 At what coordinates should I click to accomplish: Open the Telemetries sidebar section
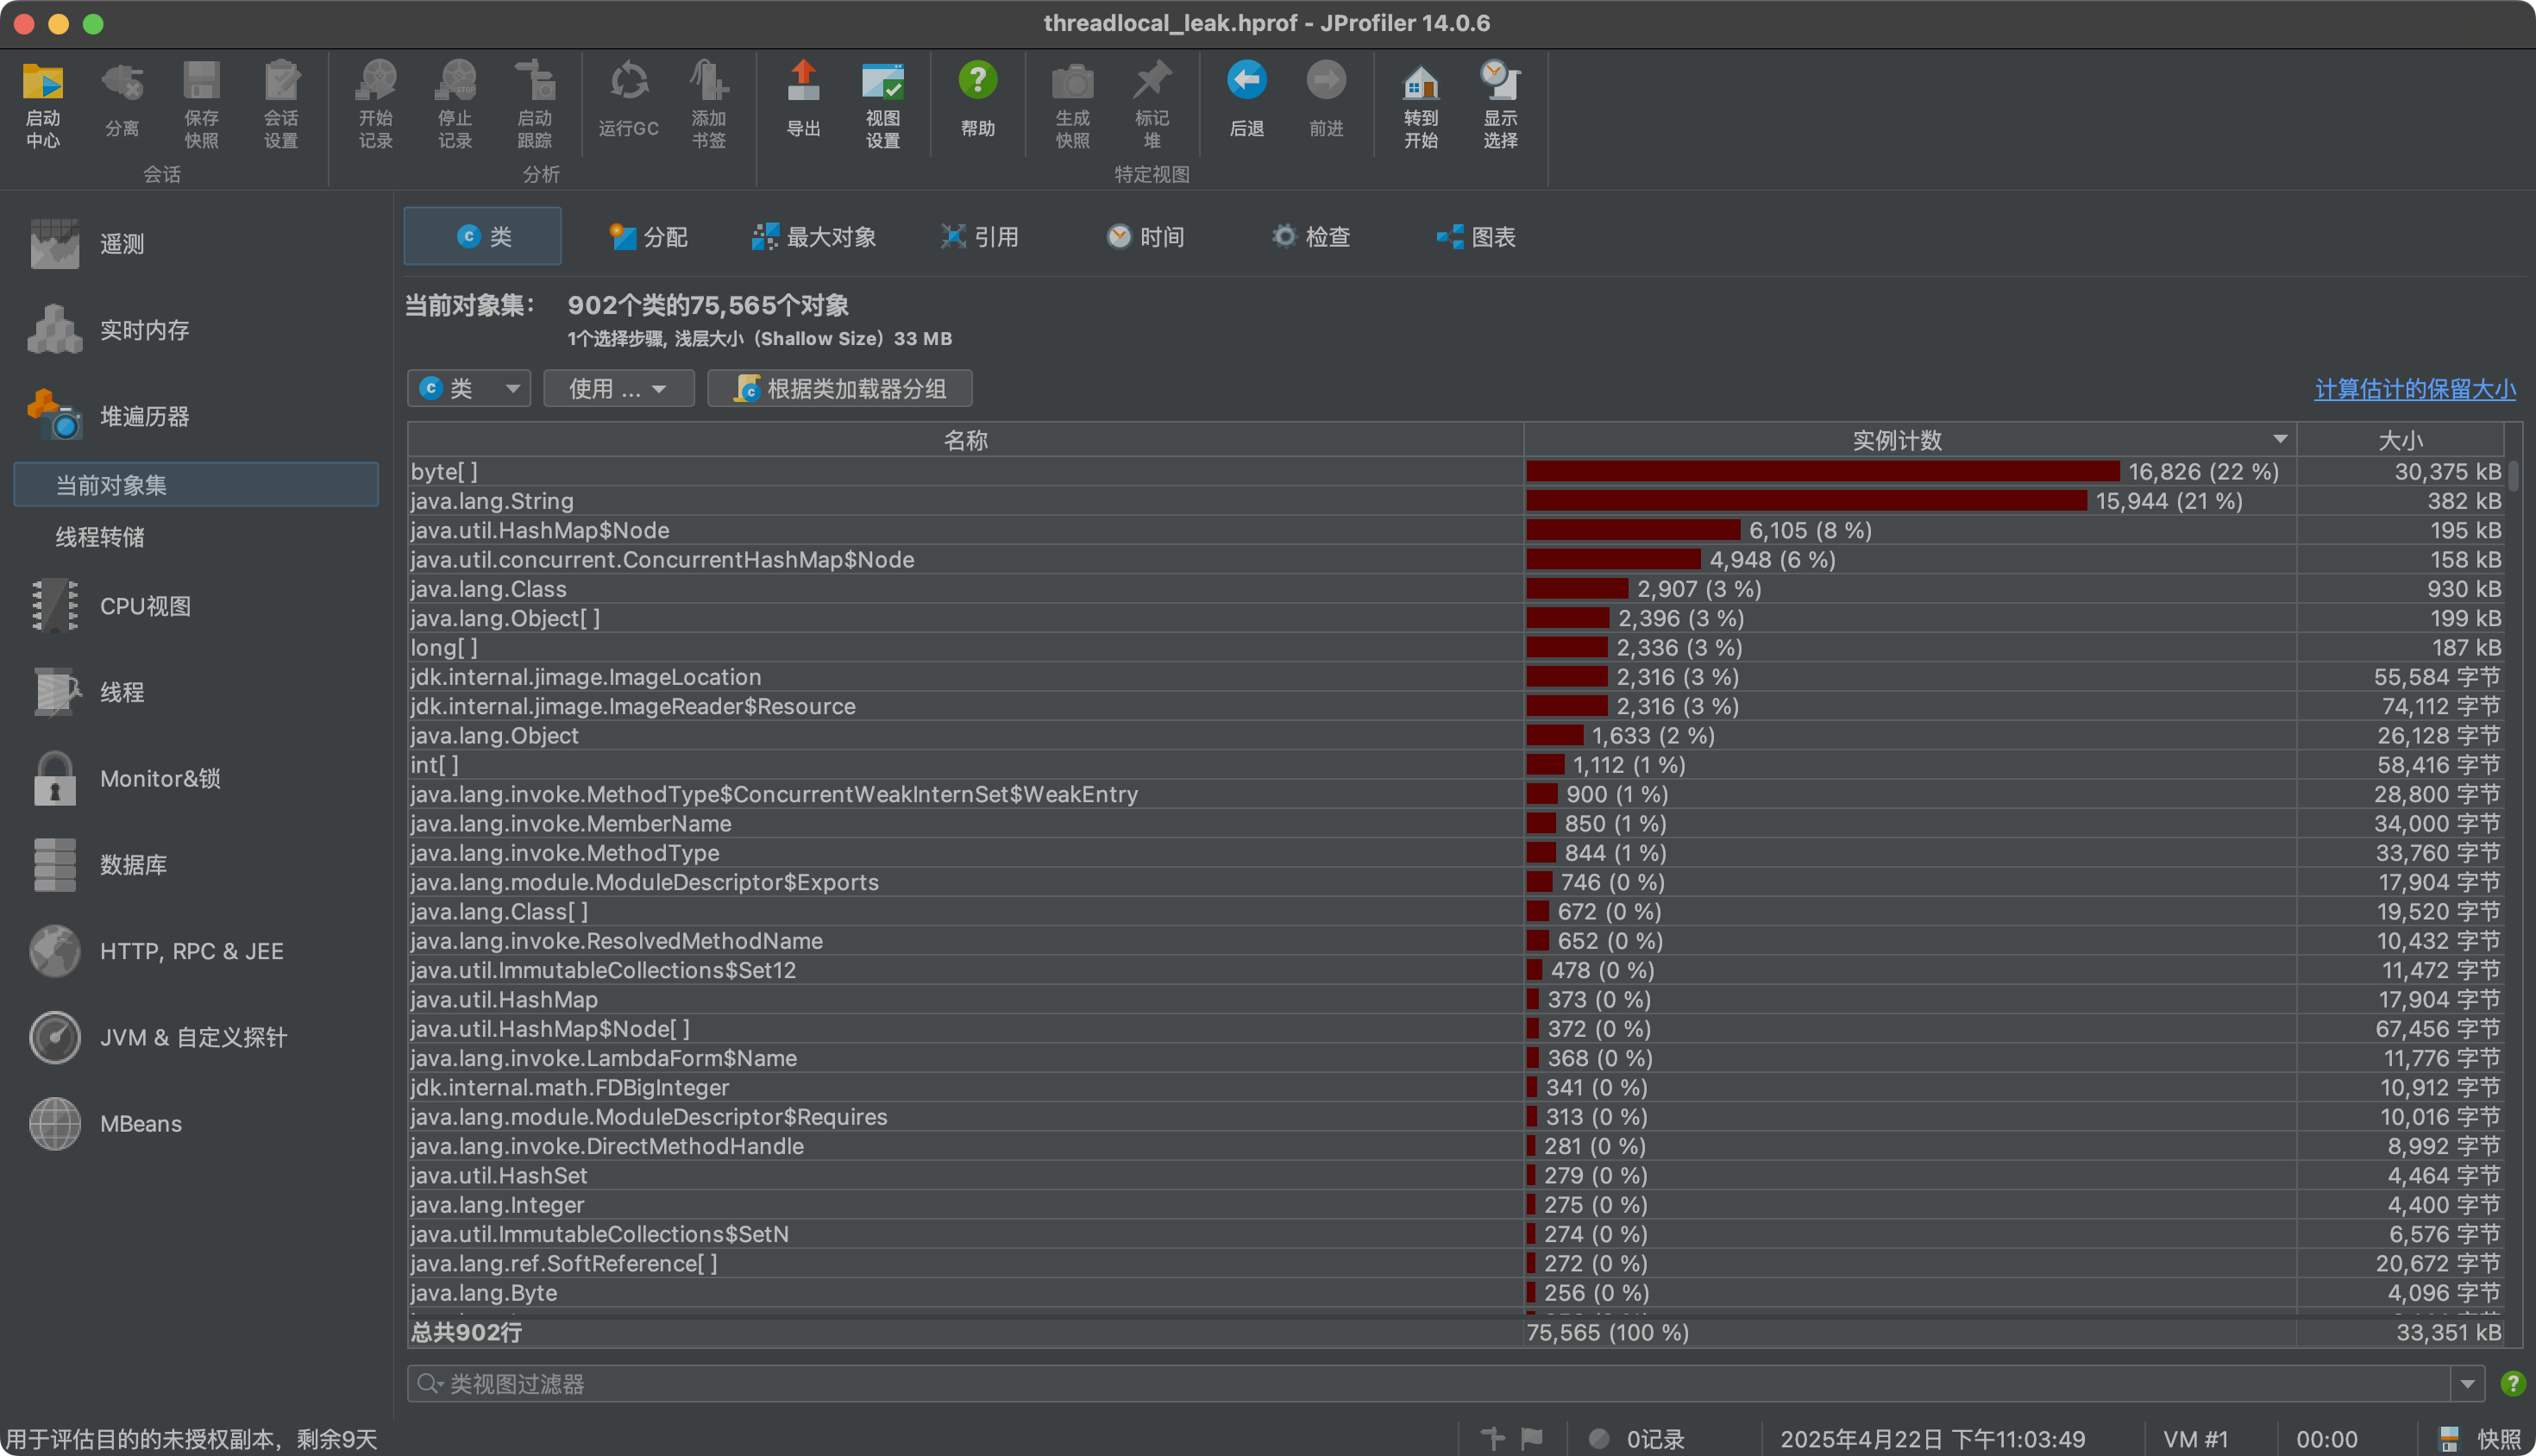pos(121,243)
